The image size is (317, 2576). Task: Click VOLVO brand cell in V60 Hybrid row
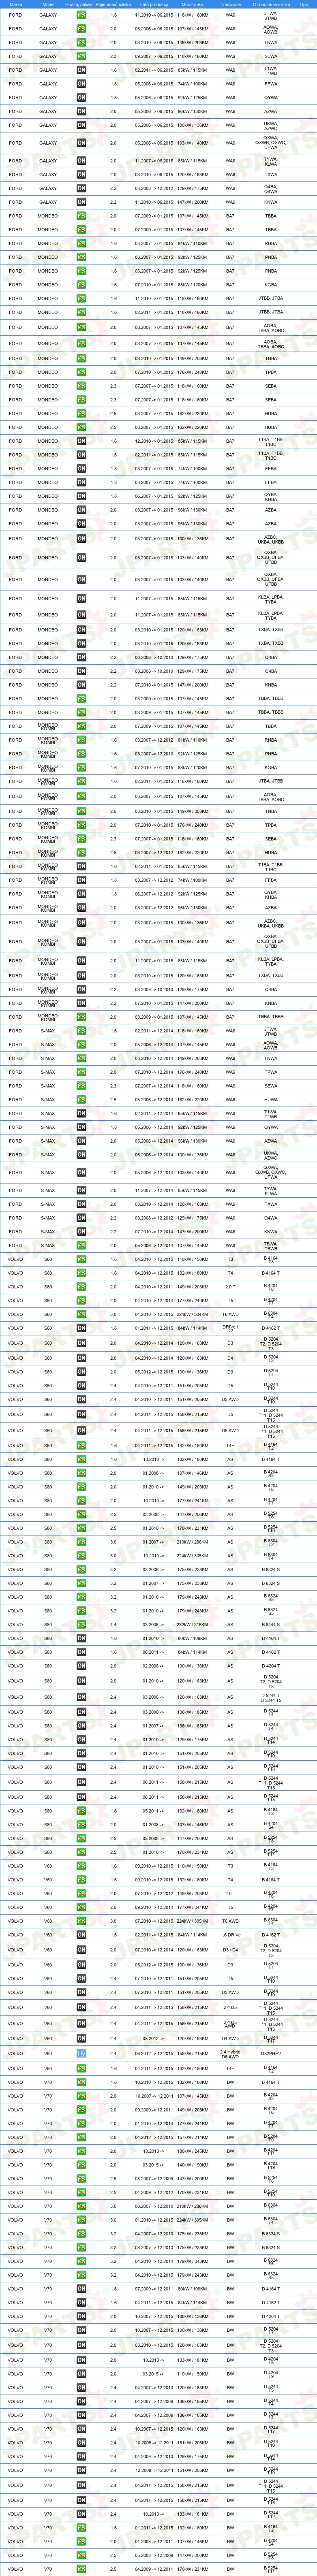[x=15, y=2053]
